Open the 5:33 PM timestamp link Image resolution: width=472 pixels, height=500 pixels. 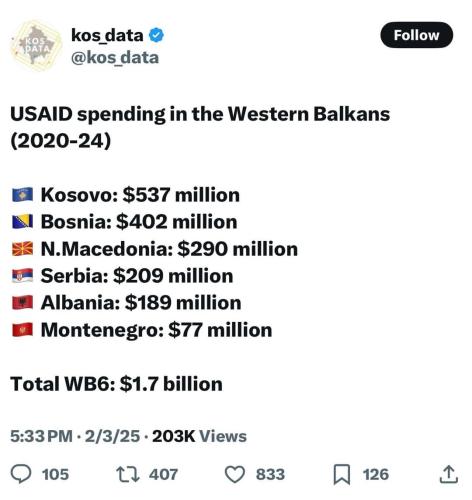tap(41, 436)
